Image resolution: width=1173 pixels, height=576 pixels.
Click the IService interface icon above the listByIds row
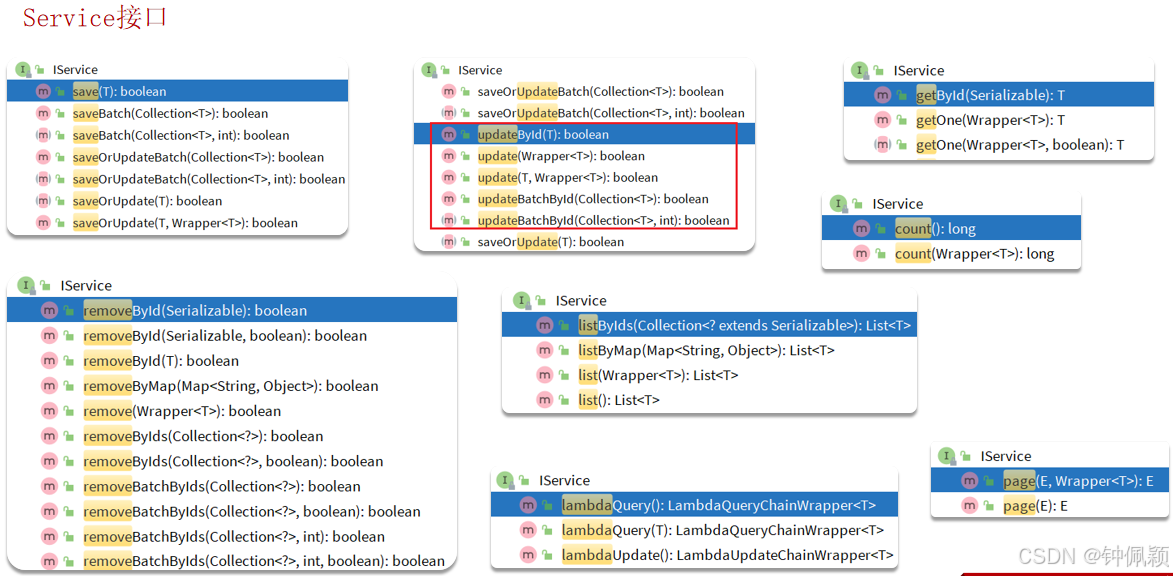pyautogui.click(x=521, y=300)
